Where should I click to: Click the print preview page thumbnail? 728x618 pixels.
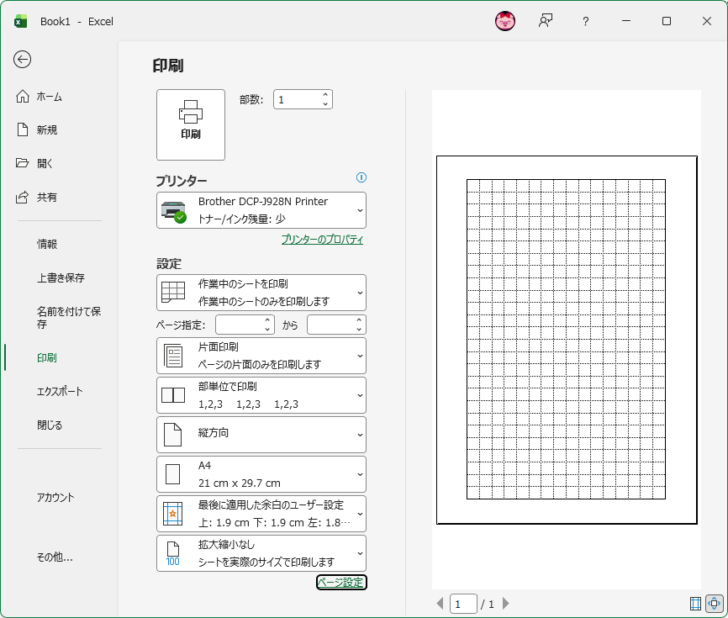(566, 340)
